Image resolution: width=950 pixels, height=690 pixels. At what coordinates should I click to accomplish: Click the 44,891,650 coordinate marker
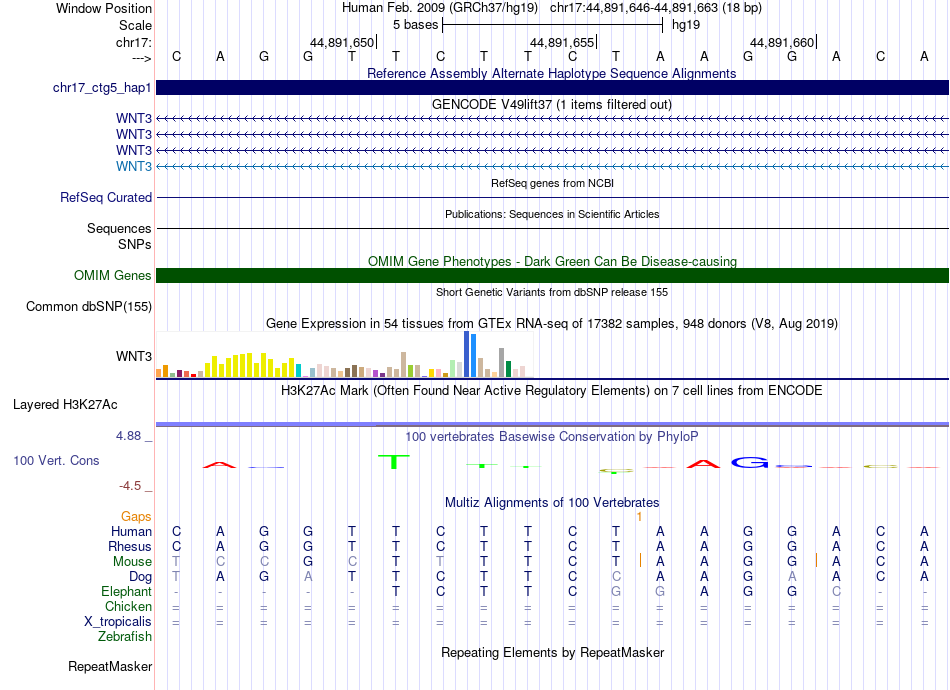click(x=342, y=42)
